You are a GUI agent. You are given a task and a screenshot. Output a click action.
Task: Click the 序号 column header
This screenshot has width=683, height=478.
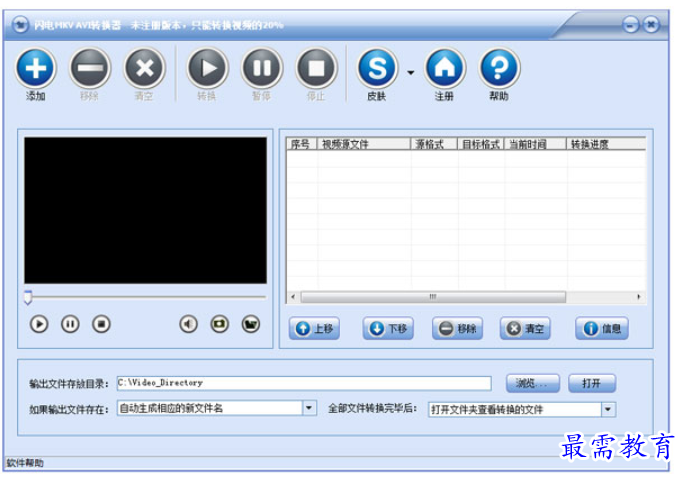301,144
